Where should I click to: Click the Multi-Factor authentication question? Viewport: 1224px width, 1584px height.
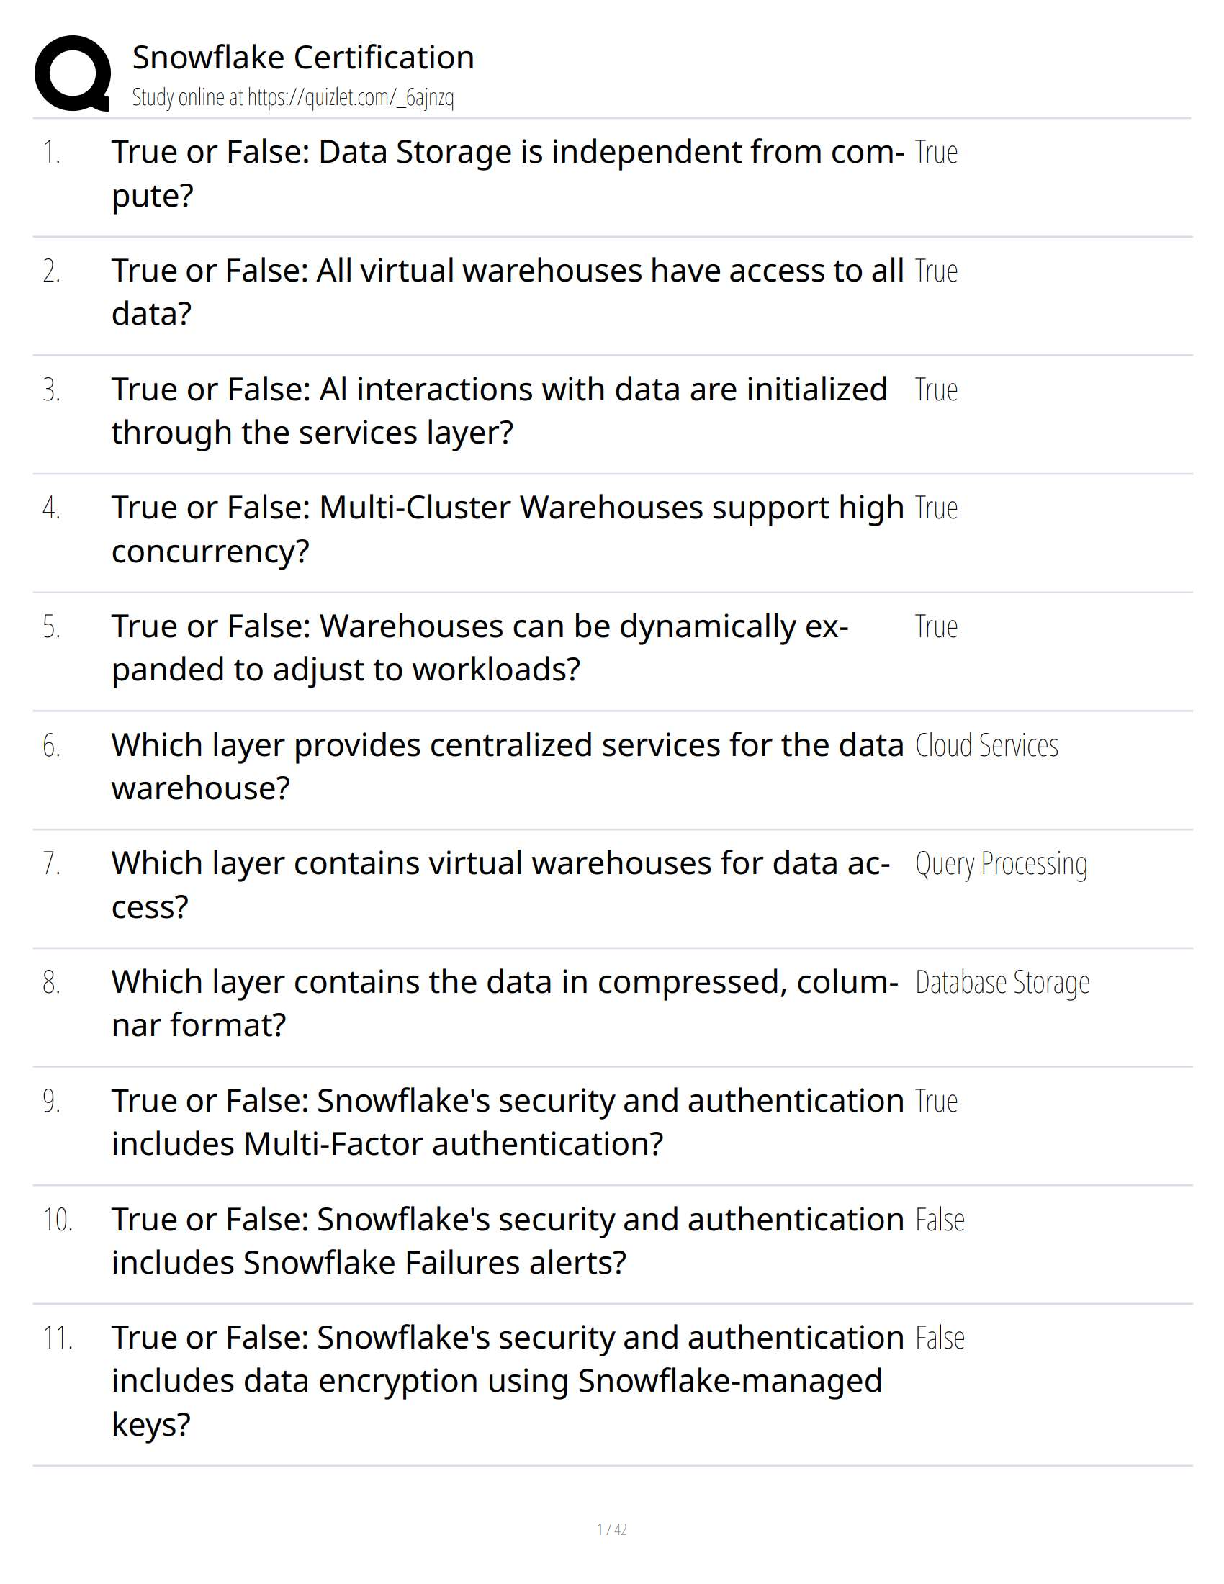pos(507,1122)
